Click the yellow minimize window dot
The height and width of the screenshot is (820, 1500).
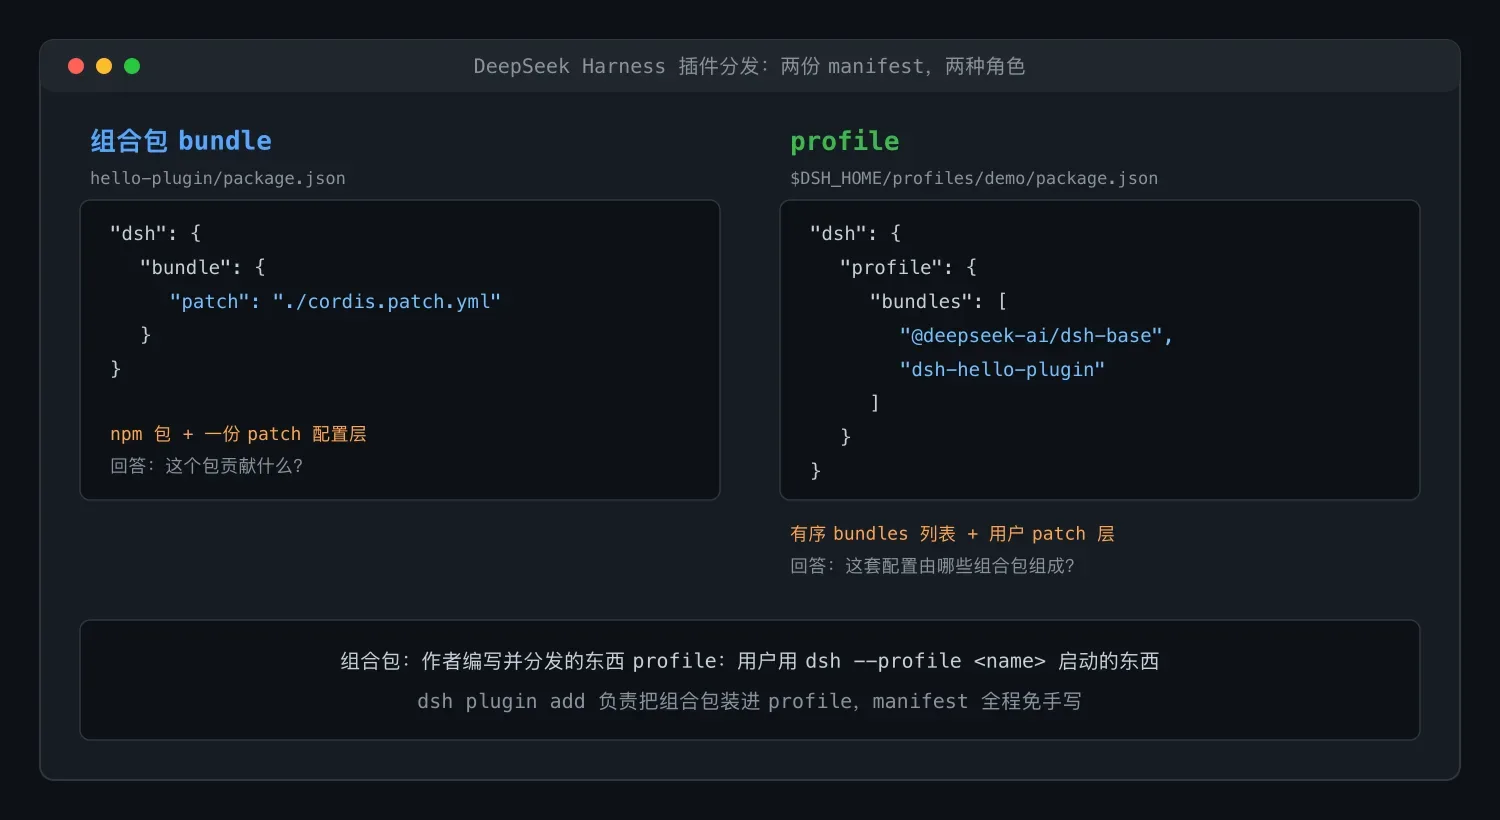tap(104, 66)
